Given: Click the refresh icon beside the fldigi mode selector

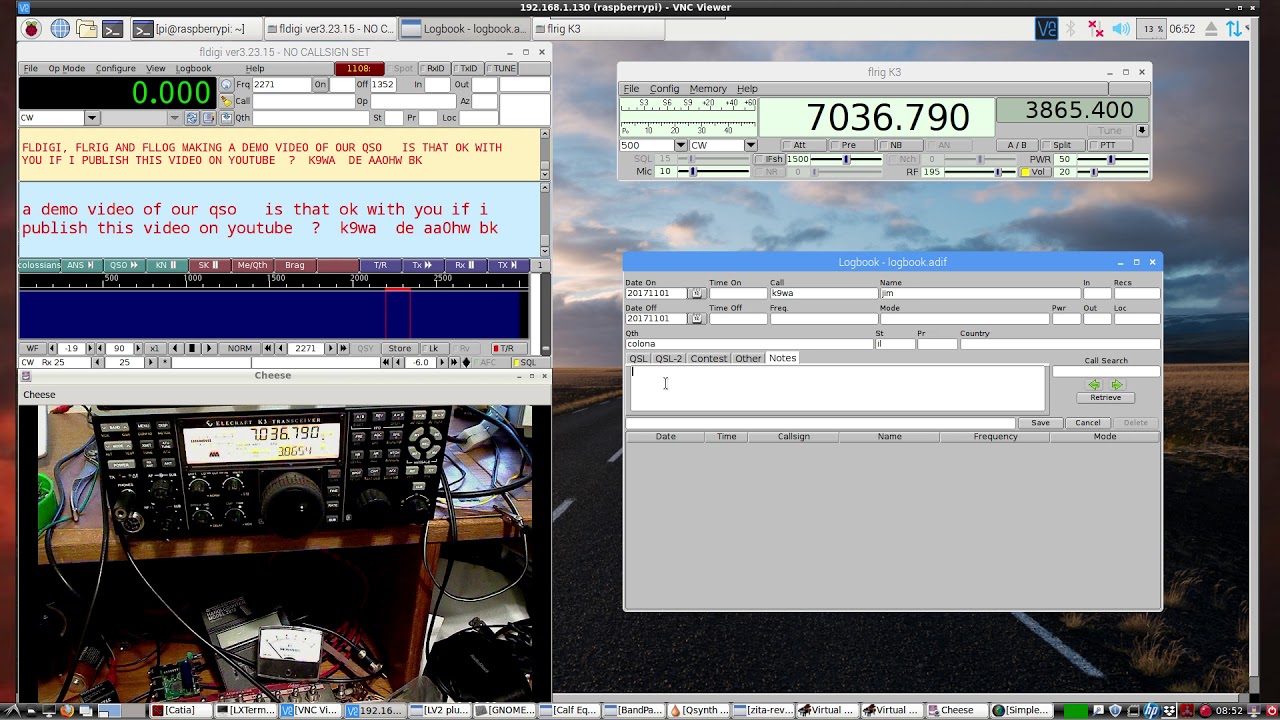Looking at the screenshot, I should click(x=192, y=117).
